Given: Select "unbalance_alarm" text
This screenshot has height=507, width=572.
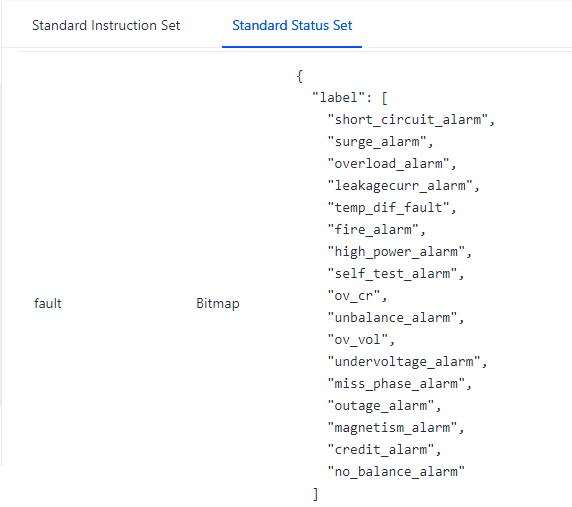Looking at the screenshot, I should click(396, 318).
